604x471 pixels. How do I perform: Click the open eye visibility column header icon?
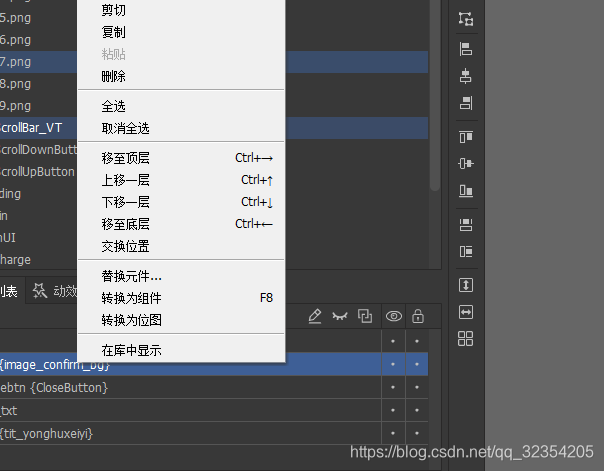pos(394,316)
